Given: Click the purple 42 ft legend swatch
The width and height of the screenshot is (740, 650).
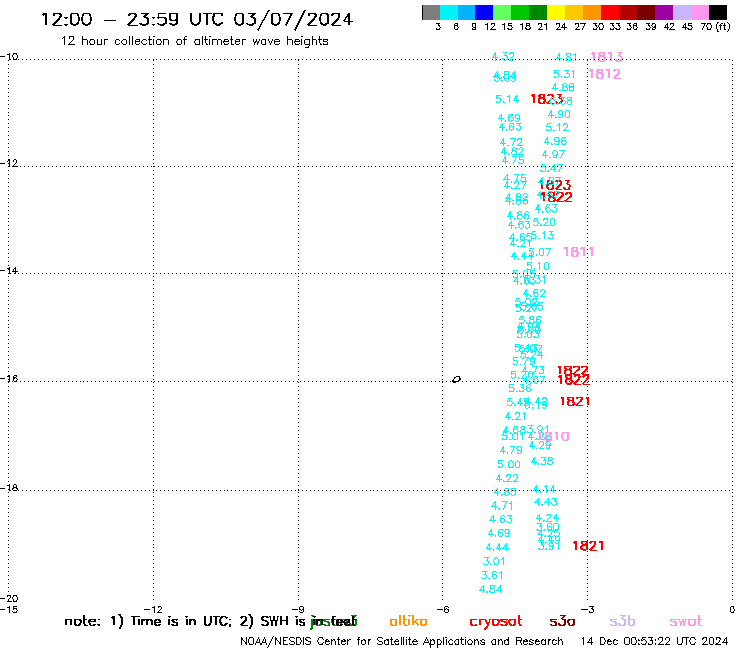Looking at the screenshot, I should tap(664, 12).
